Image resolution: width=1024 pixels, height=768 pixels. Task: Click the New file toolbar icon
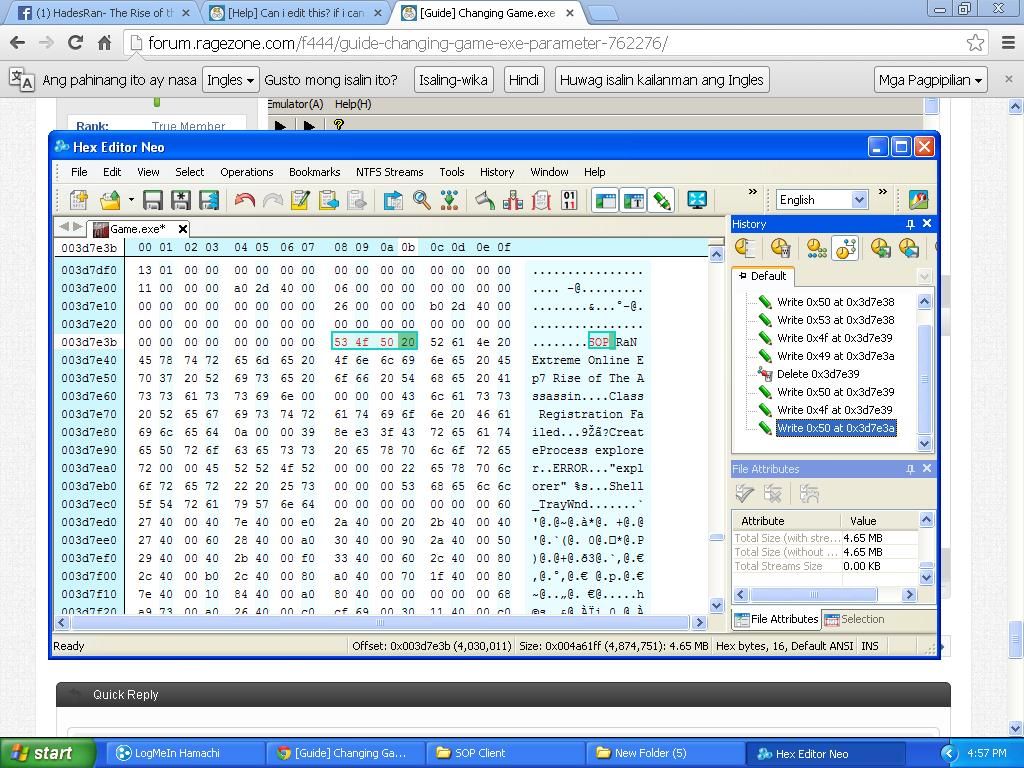(78, 200)
